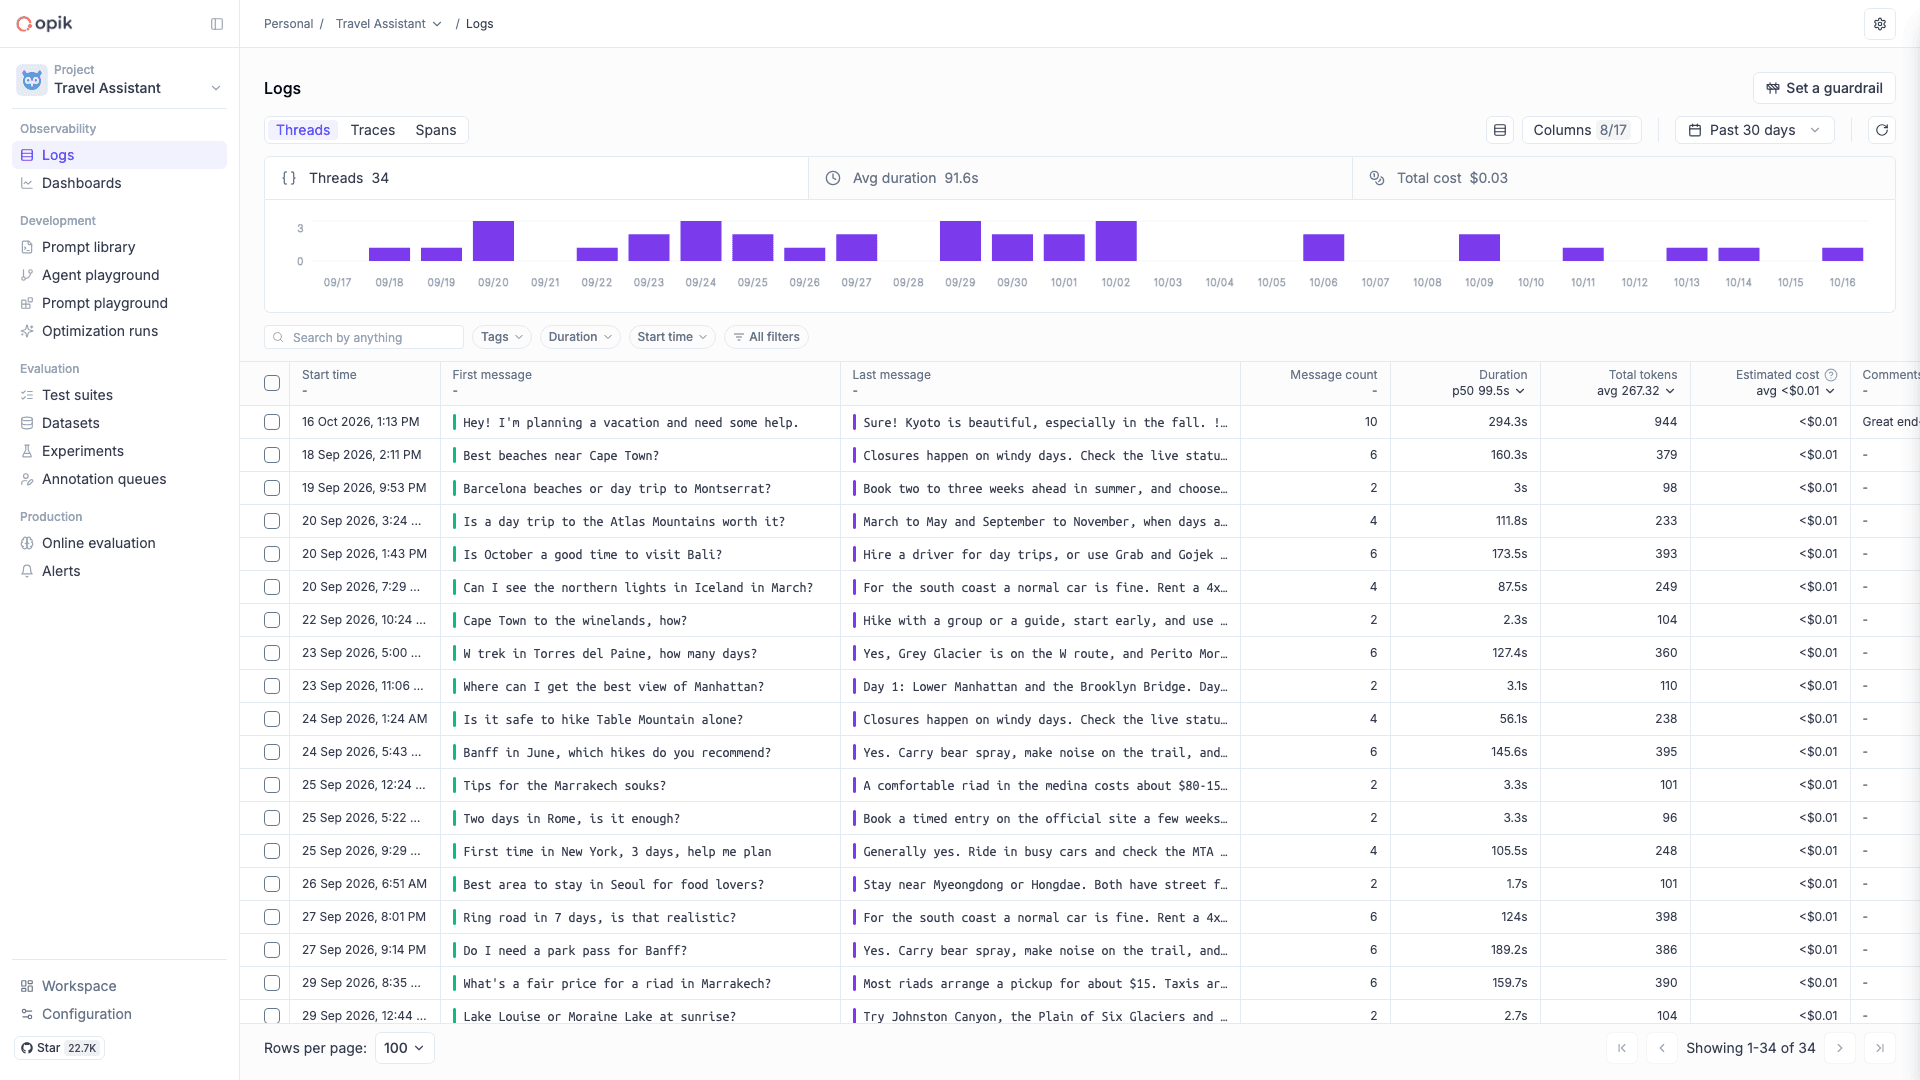Screen dimensions: 1920x1080
Task: Open Alerts page
Action: [x=120, y=571]
